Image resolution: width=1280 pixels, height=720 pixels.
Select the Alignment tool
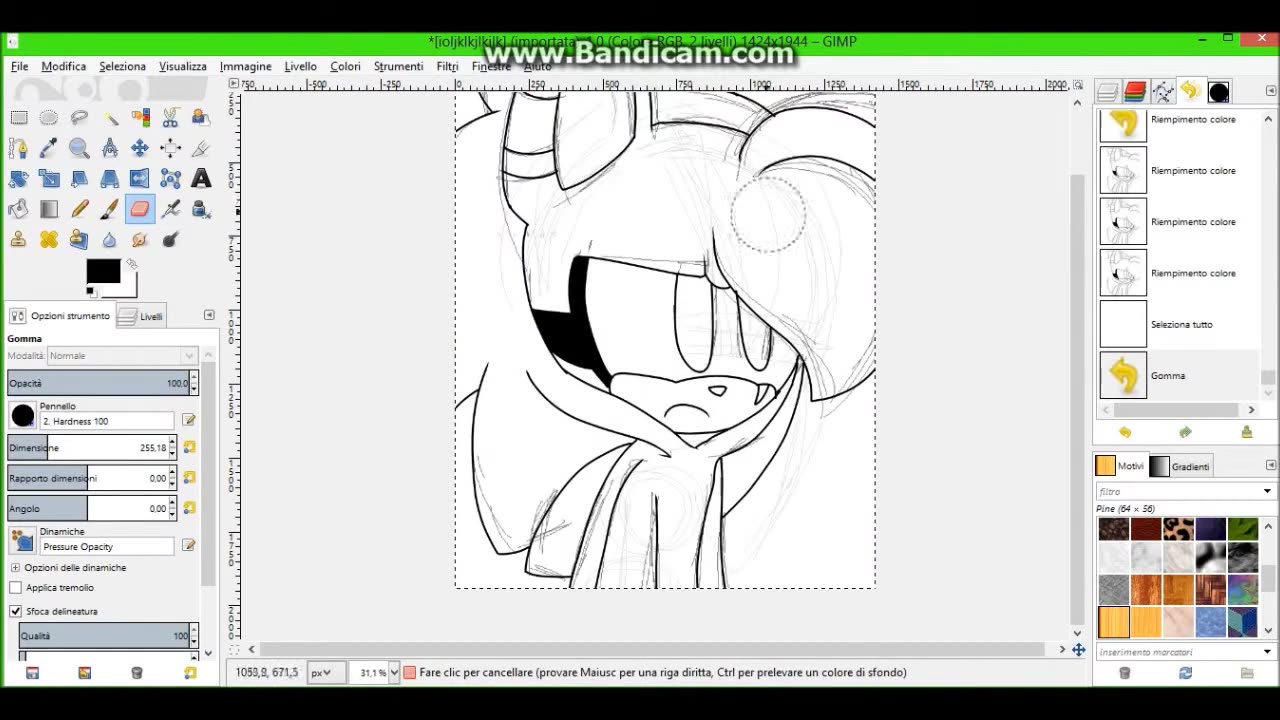pyautogui.click(x=170, y=149)
